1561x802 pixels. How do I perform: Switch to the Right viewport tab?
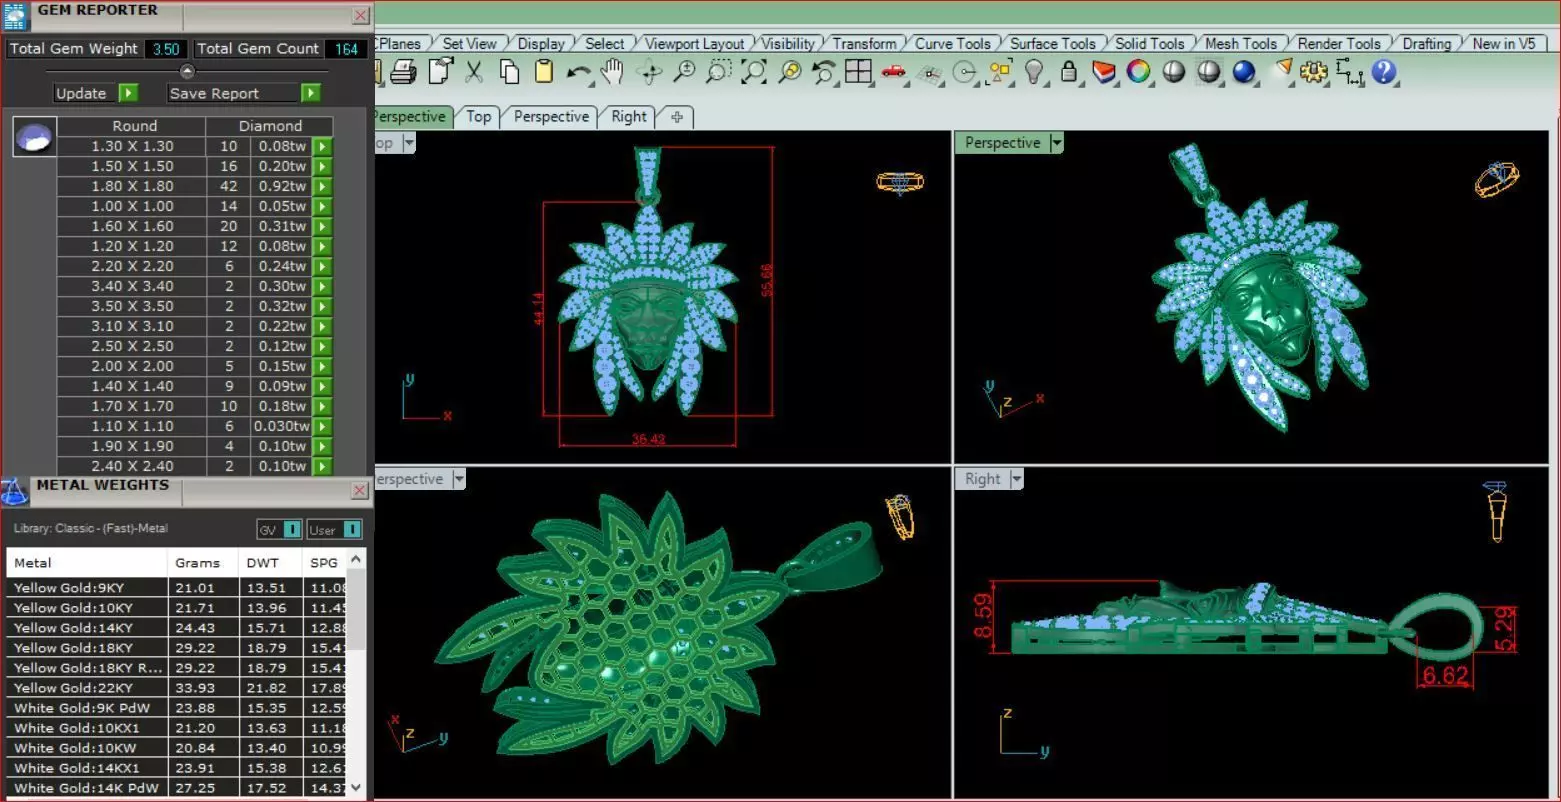[x=629, y=117]
